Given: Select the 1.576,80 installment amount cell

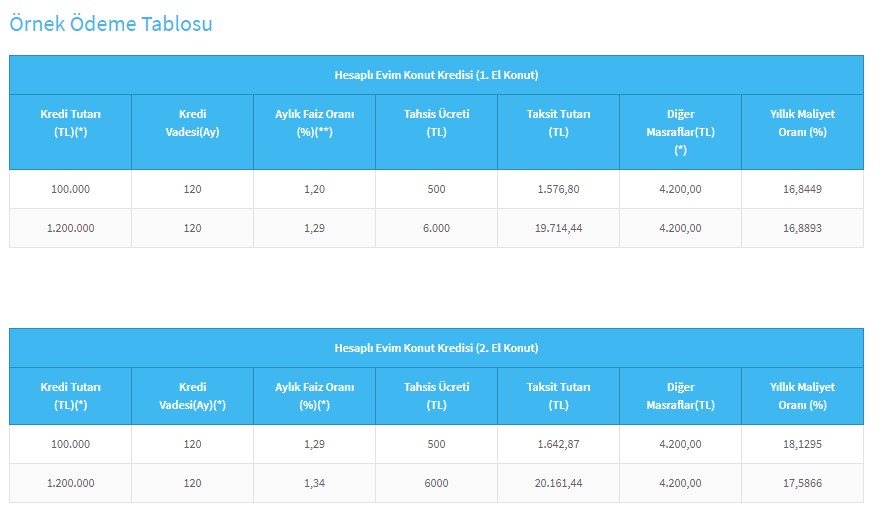Looking at the screenshot, I should 558,189.
